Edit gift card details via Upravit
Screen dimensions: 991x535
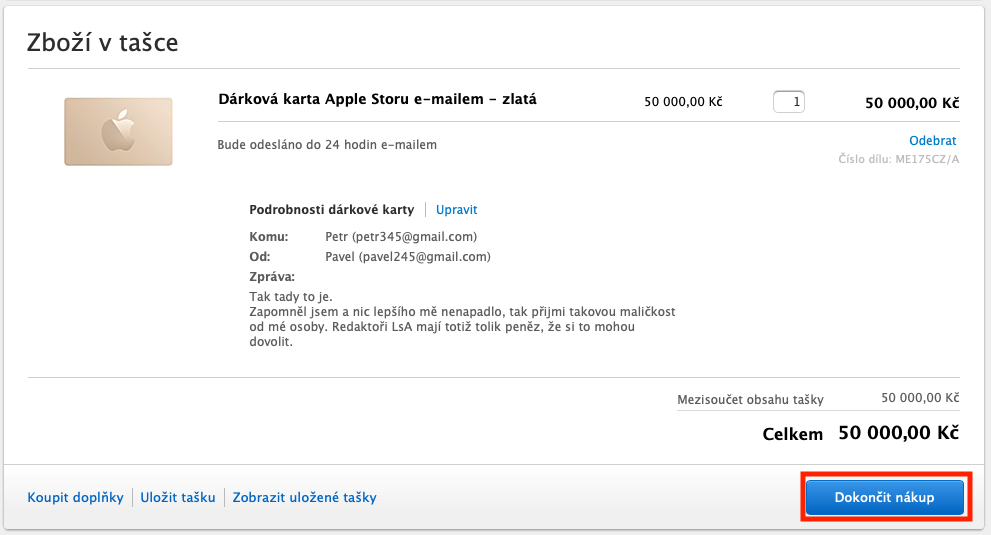[456, 210]
